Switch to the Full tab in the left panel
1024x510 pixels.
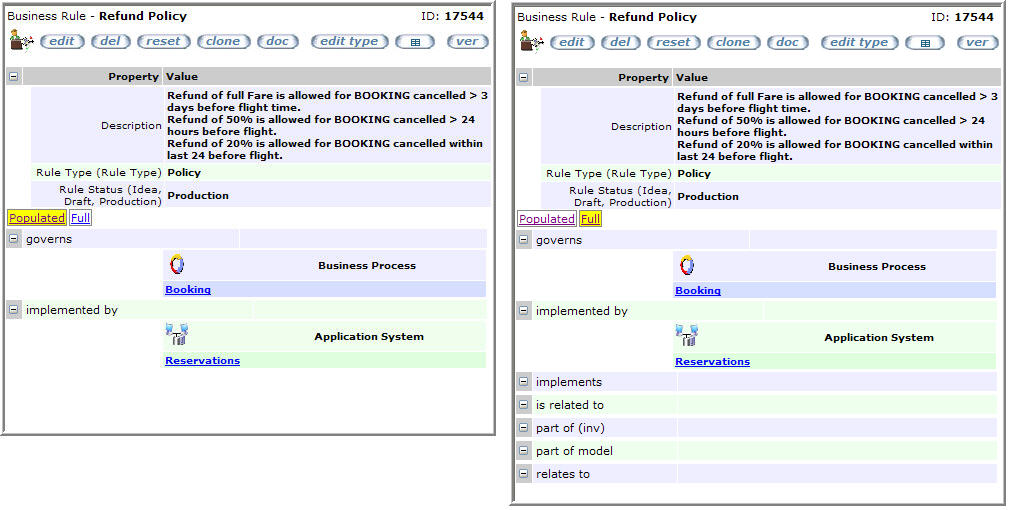coord(80,218)
